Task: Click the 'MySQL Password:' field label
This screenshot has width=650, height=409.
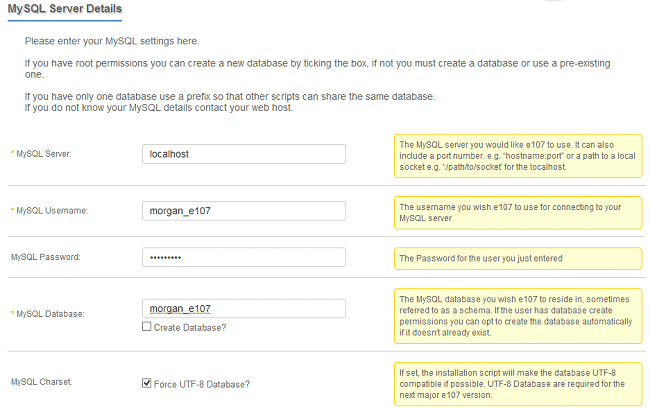Action: (x=45, y=257)
